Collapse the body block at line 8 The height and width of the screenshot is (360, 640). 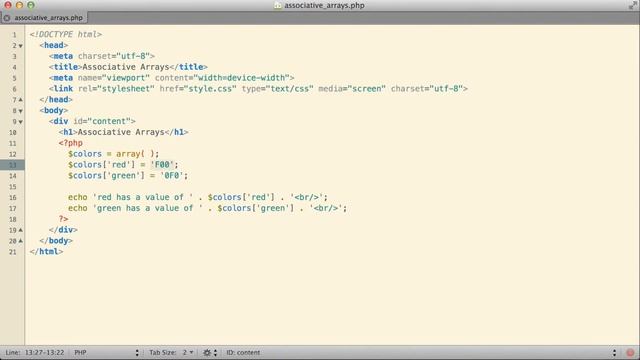click(20, 111)
